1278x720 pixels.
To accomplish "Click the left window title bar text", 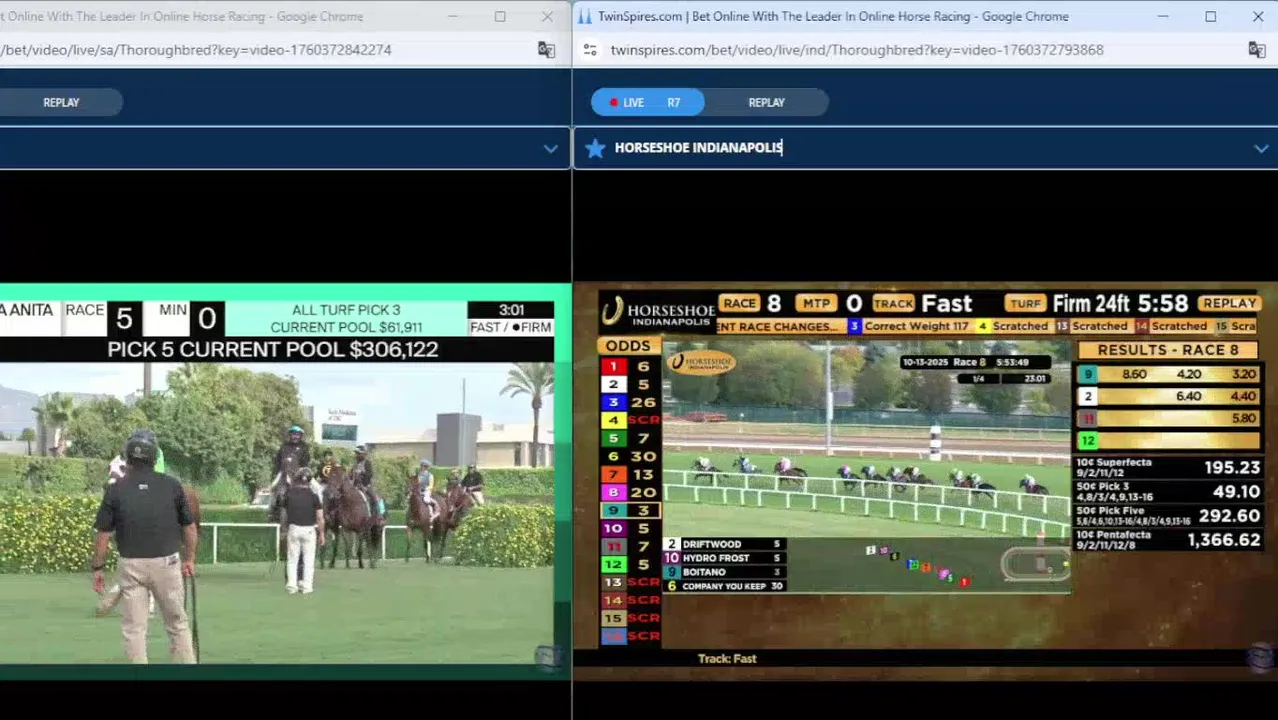I will click(182, 17).
